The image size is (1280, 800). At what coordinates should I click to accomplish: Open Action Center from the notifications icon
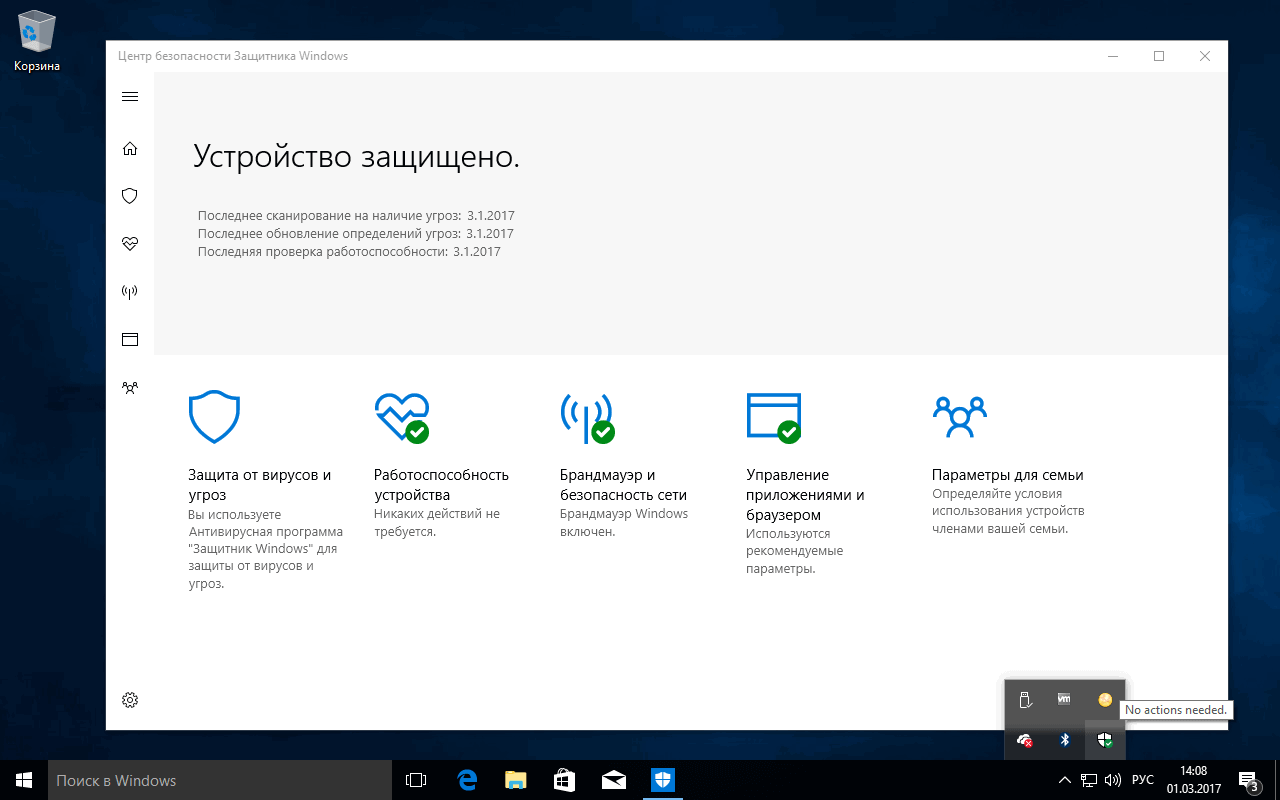[1247, 779]
